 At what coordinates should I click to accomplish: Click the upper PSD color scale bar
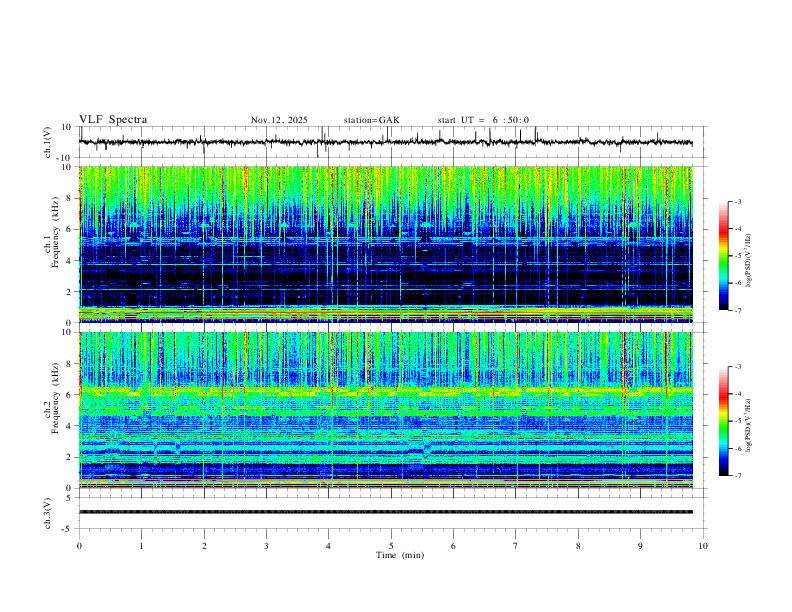pos(723,256)
